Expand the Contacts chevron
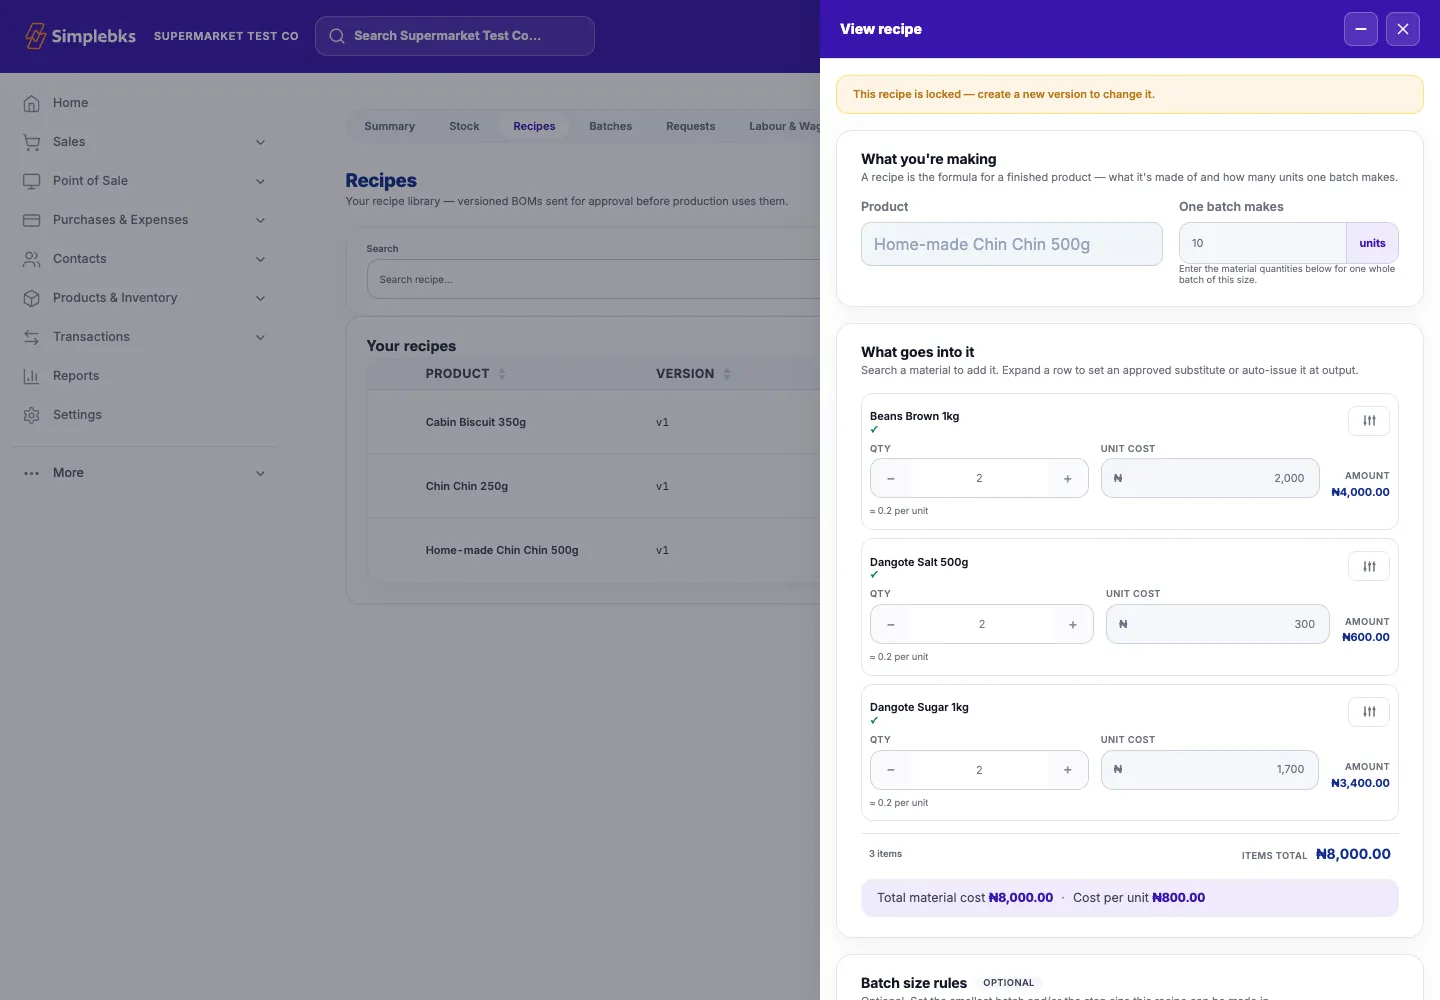1440x1000 pixels. pos(260,259)
